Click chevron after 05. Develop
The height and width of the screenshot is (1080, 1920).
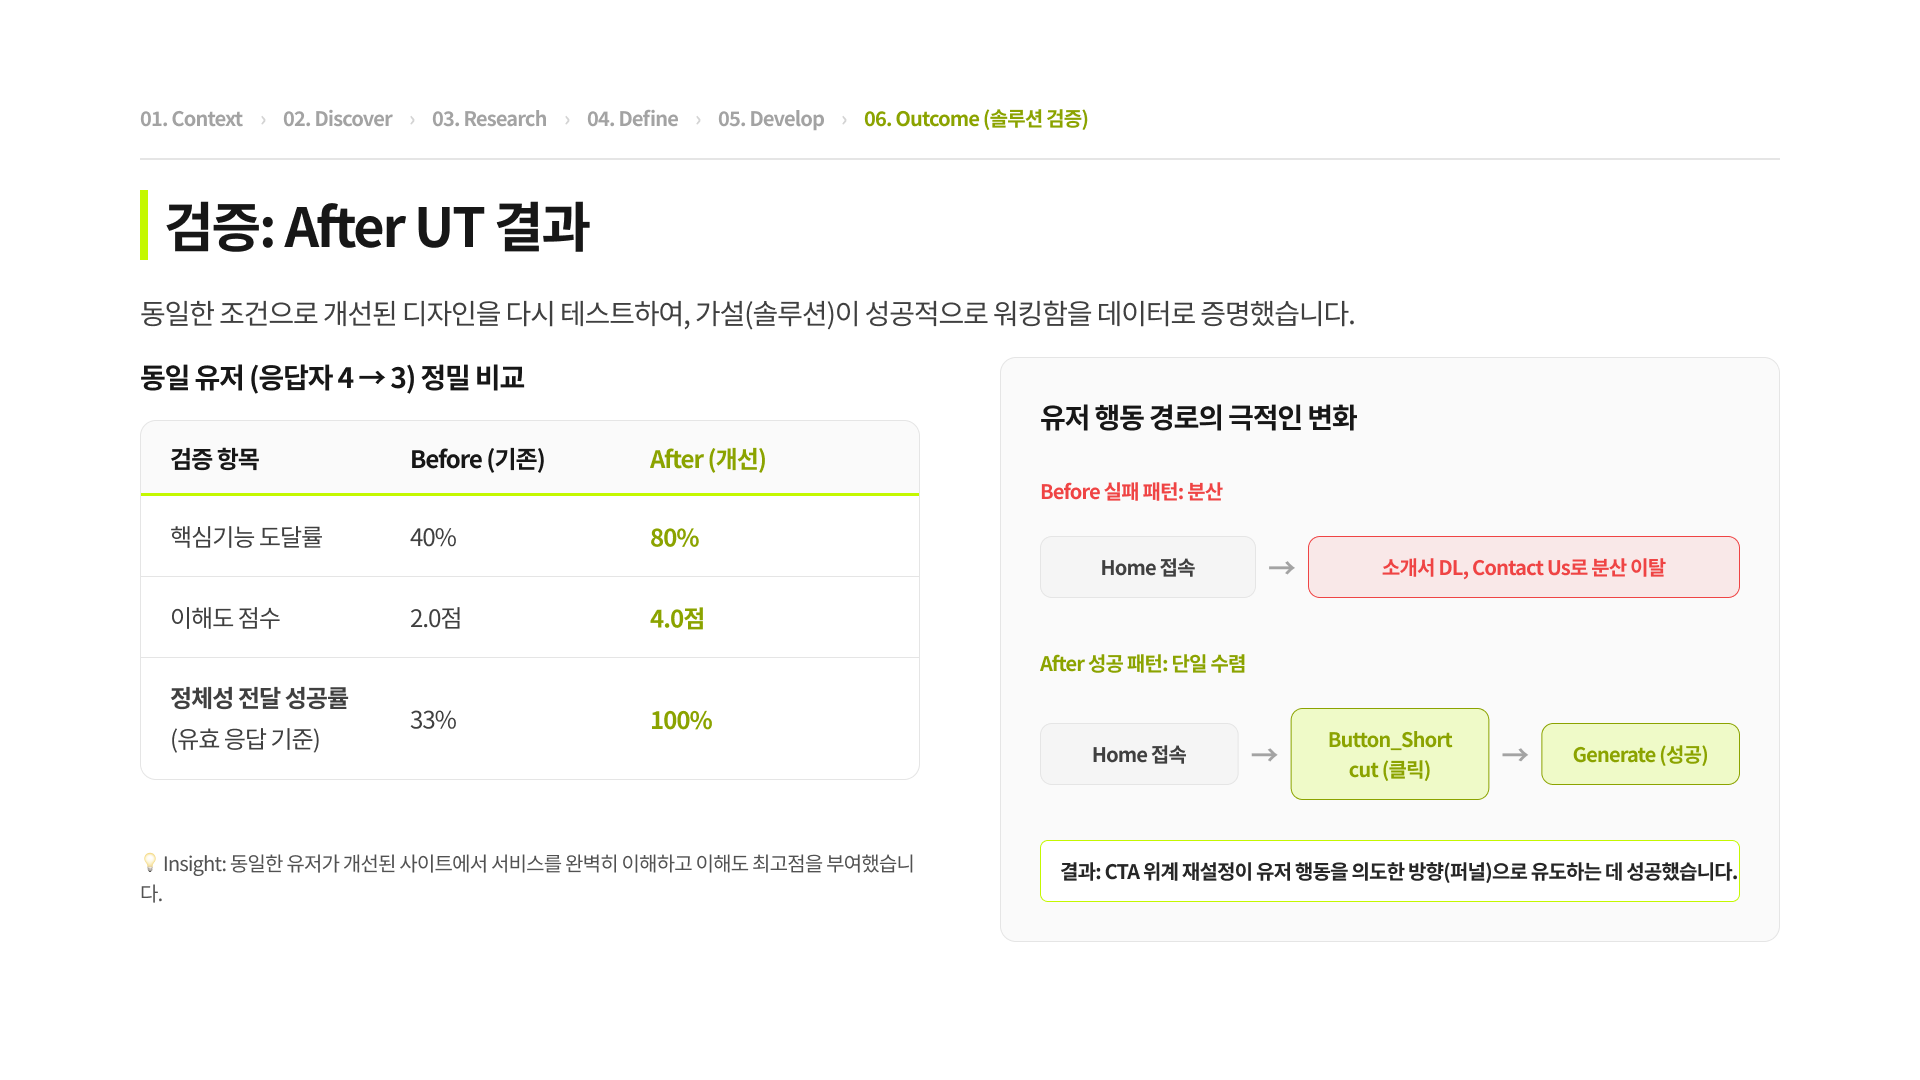(844, 120)
